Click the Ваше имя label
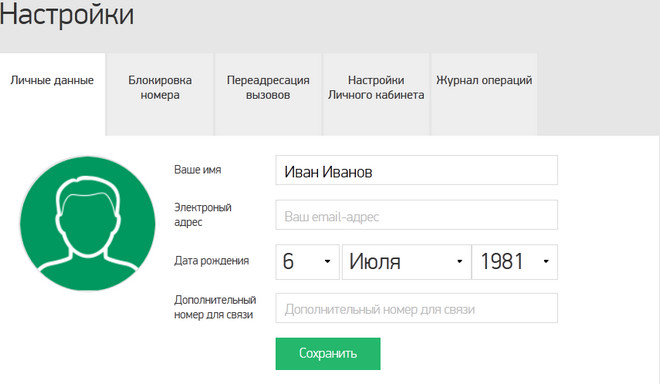The image size is (660, 384). click(198, 170)
